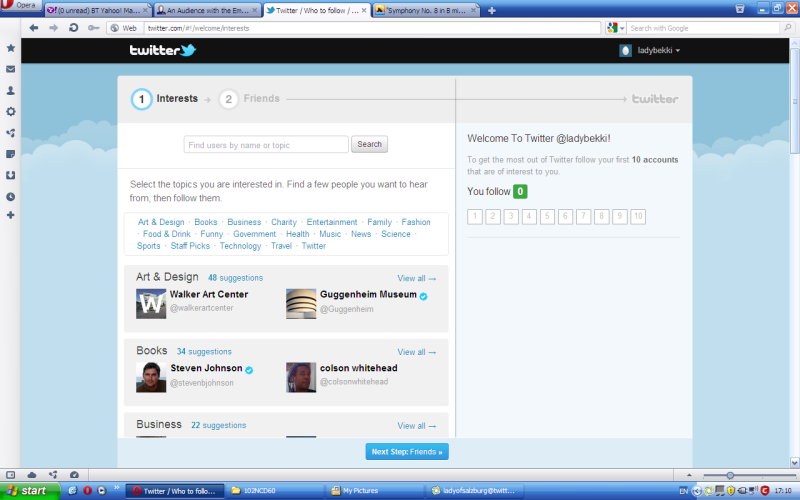Switch to the Symphony No. 8 tab
The height and width of the screenshot is (500, 800).
click(427, 10)
